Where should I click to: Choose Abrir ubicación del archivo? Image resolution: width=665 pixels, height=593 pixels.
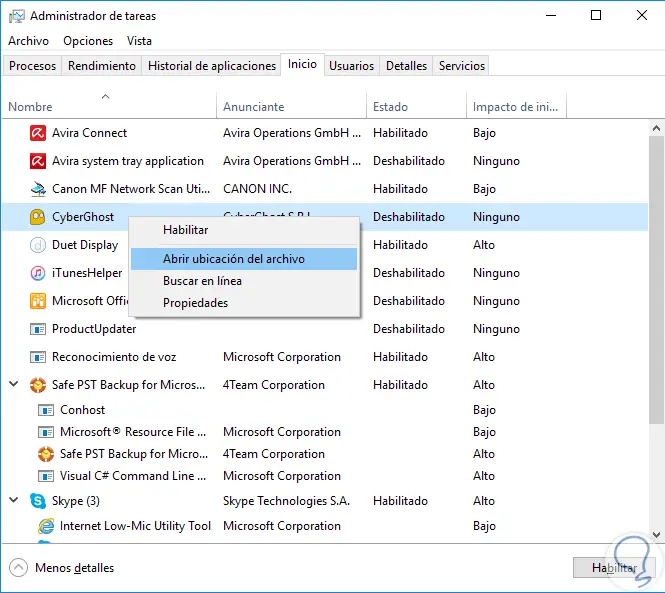point(244,259)
